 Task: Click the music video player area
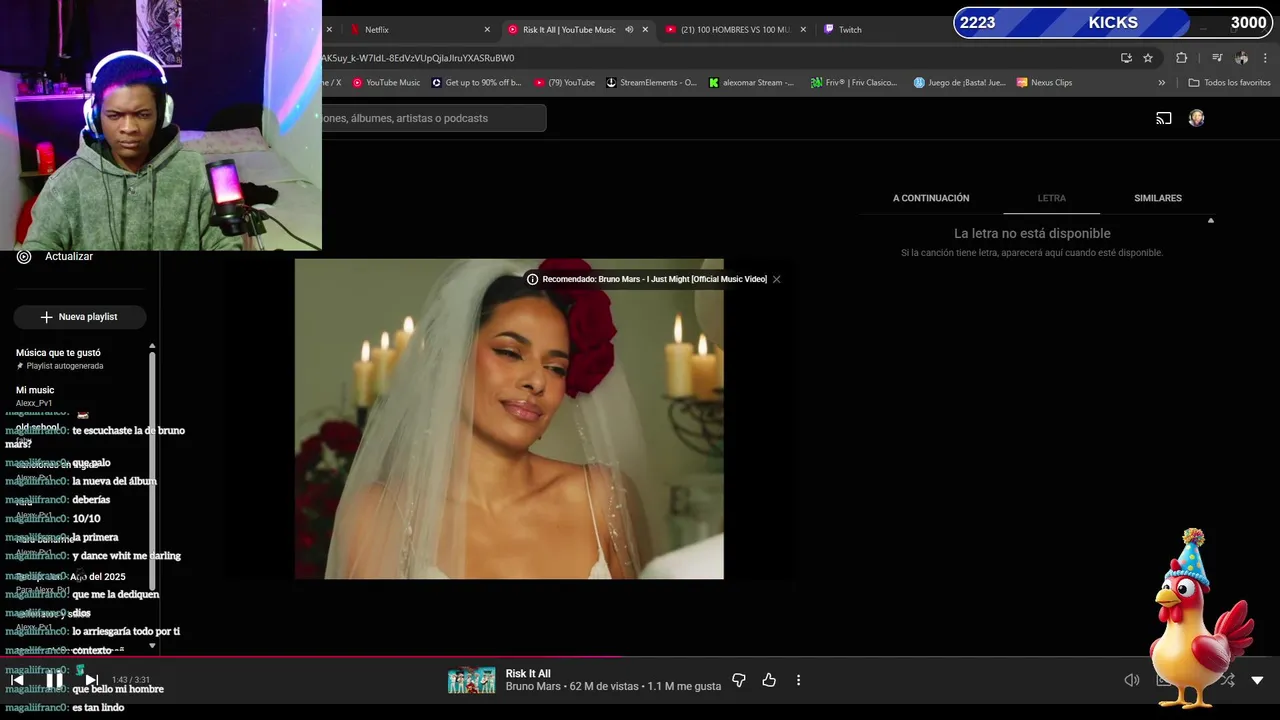pyautogui.click(x=509, y=419)
